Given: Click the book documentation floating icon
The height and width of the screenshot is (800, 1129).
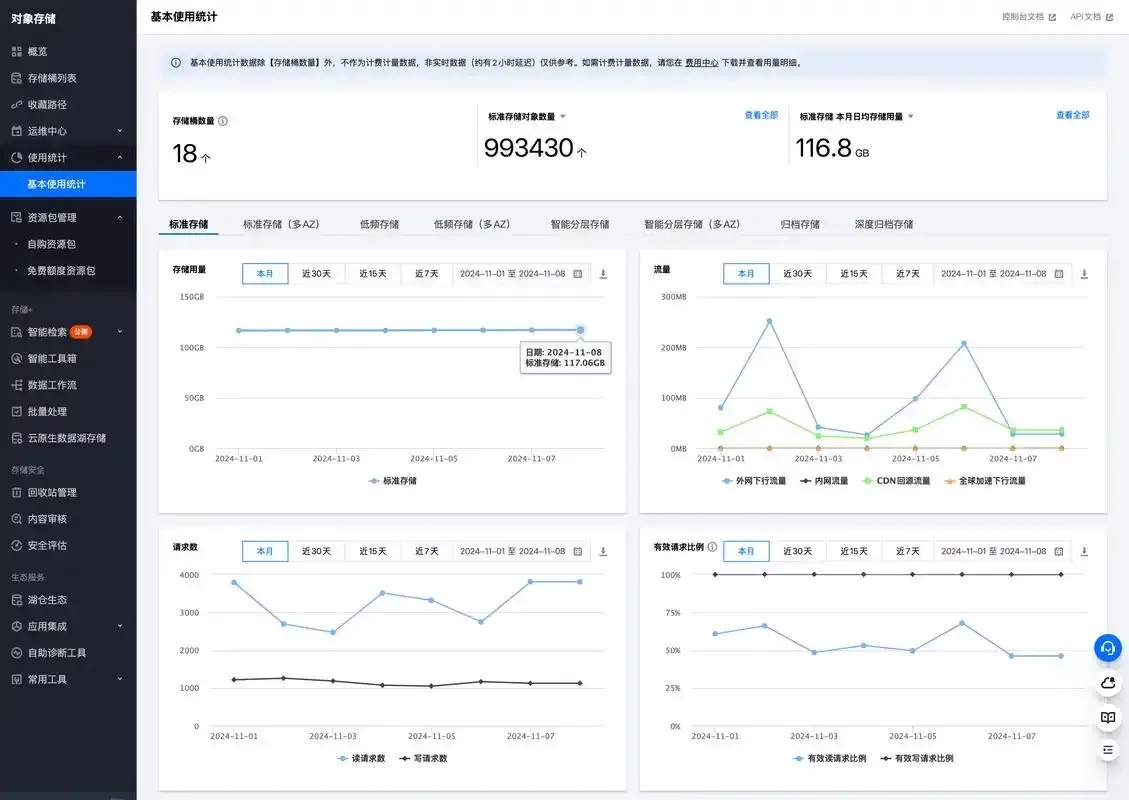Looking at the screenshot, I should tap(1107, 716).
